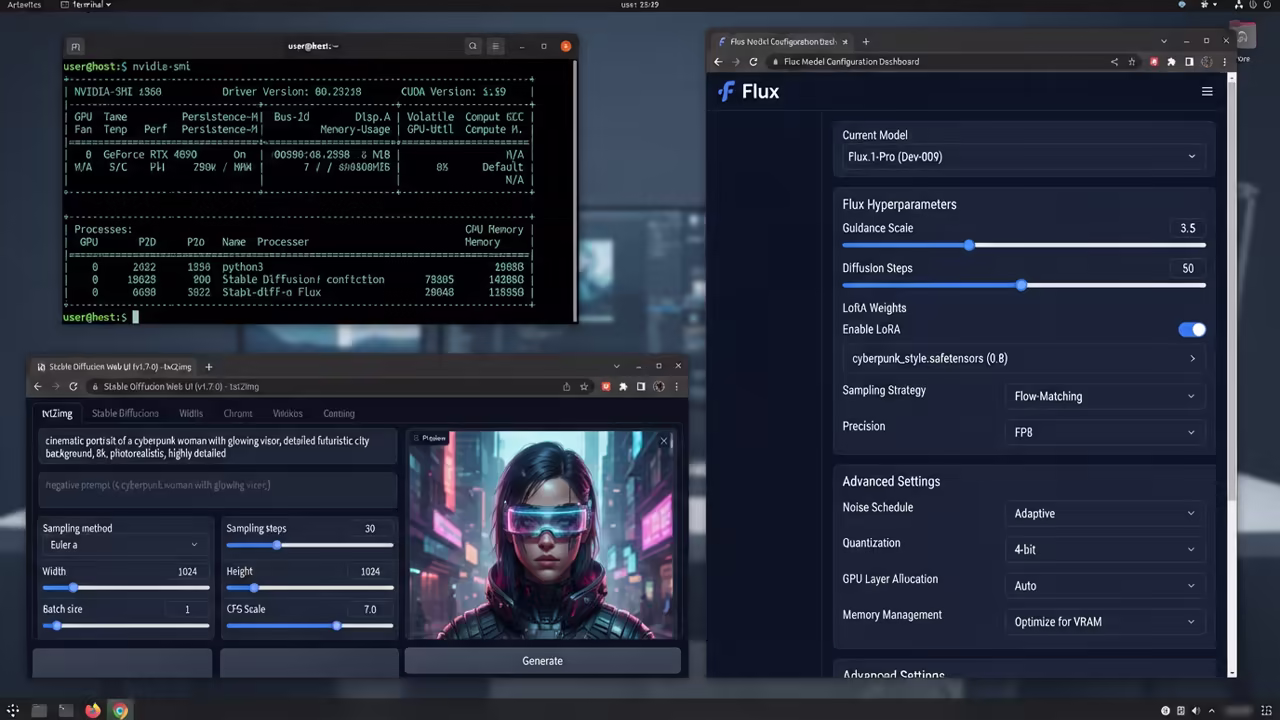Open the Terminal menu in the top bar

[86, 5]
